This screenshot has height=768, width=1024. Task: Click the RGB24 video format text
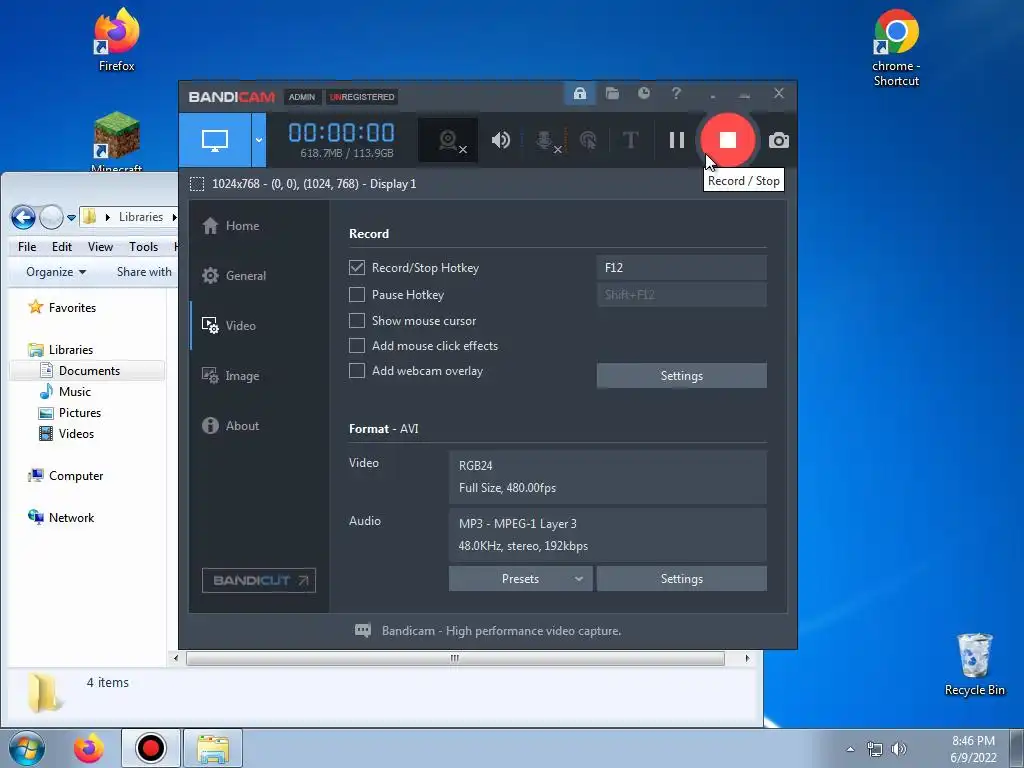click(x=475, y=466)
